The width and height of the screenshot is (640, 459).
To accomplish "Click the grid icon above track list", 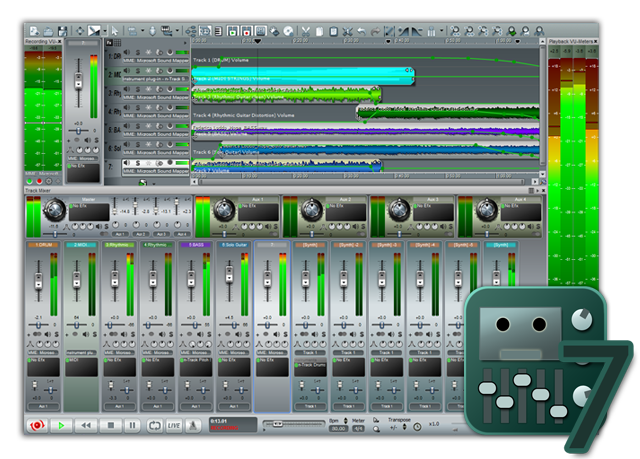I will 117,42.
